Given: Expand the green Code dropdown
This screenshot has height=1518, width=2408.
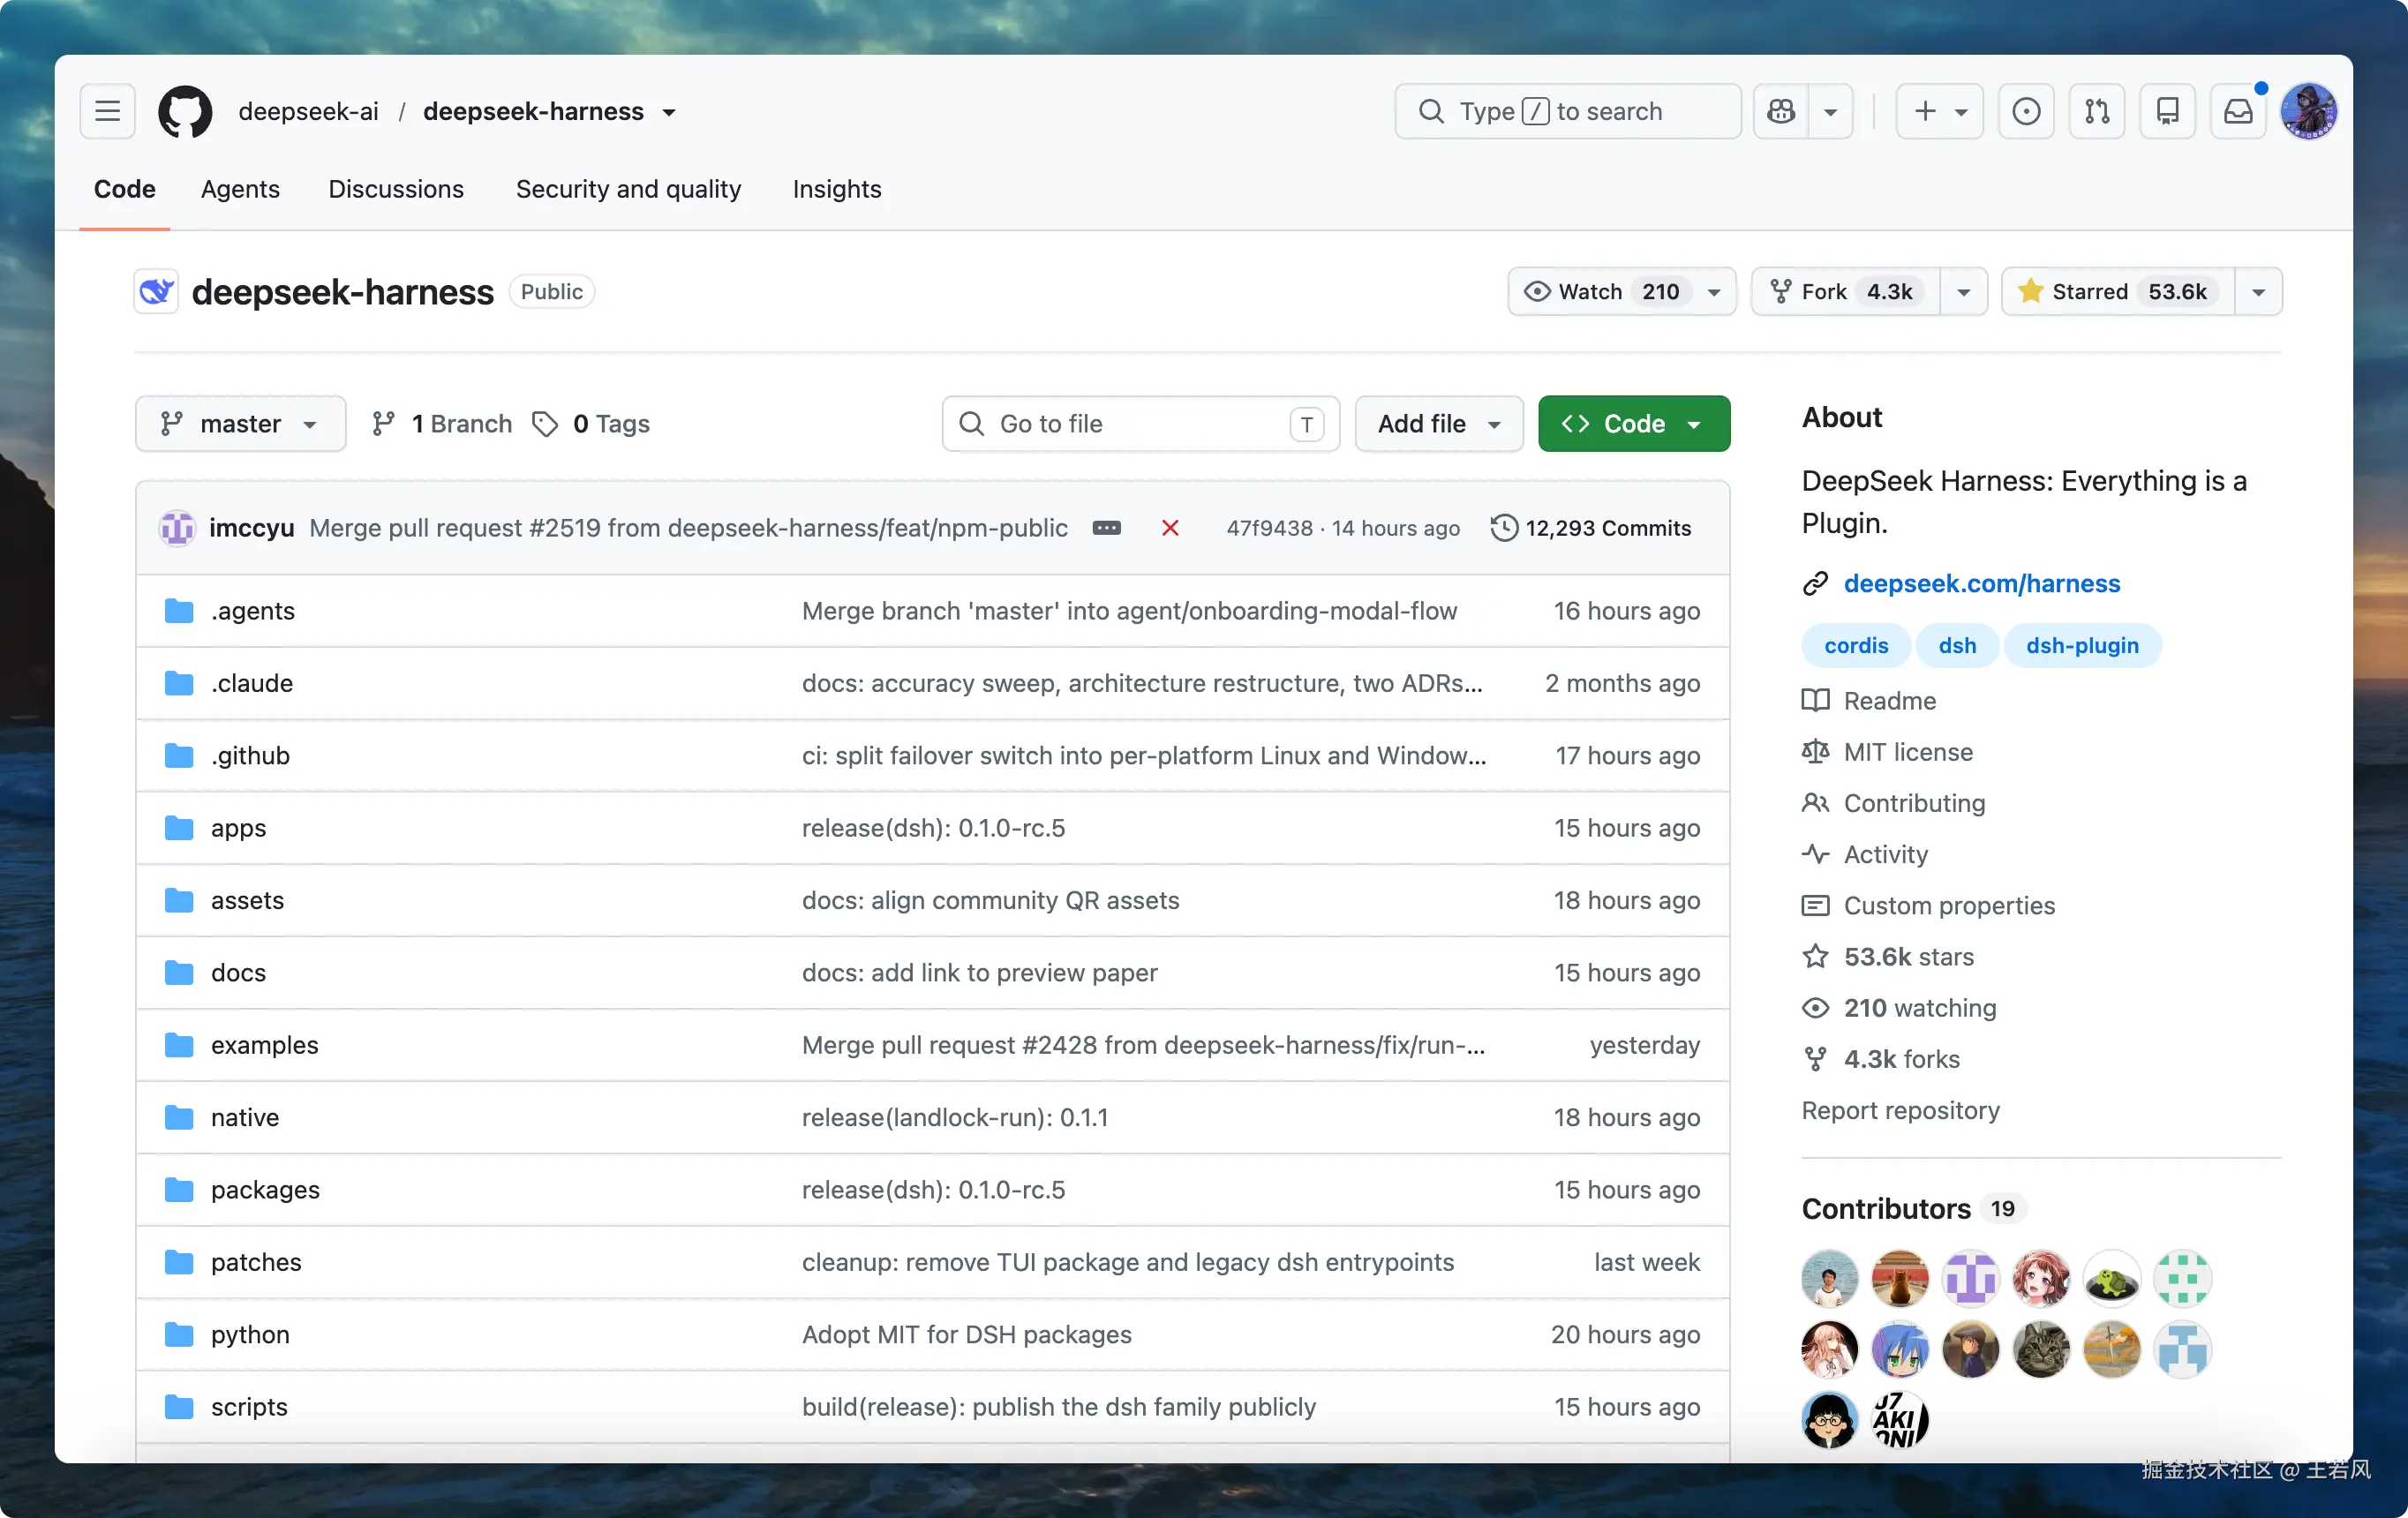Looking at the screenshot, I should (x=1633, y=424).
